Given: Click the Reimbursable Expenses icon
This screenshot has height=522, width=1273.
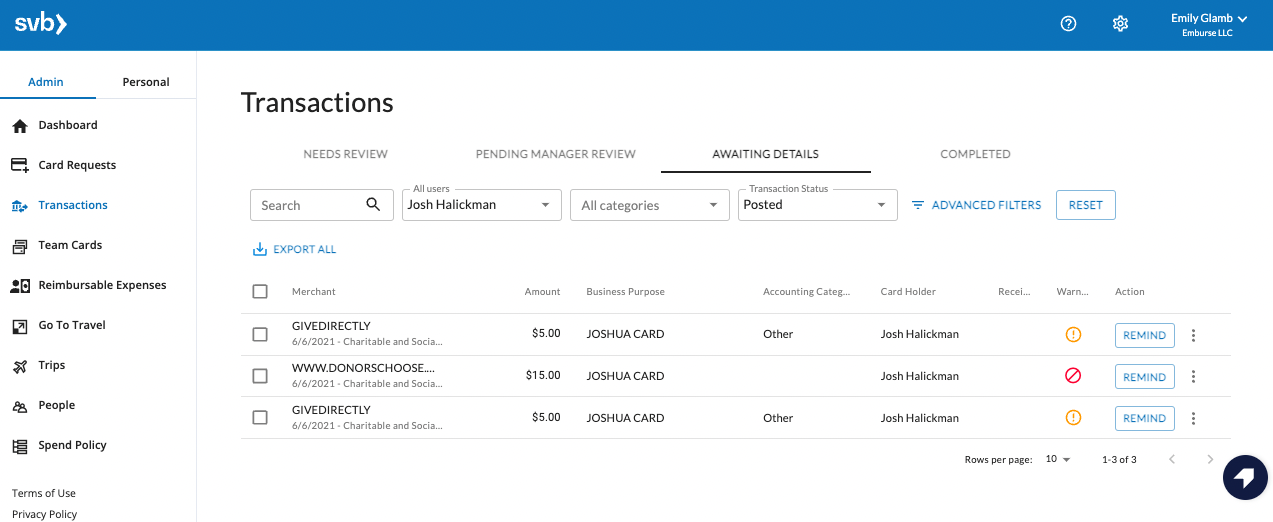Looking at the screenshot, I should click(x=20, y=285).
